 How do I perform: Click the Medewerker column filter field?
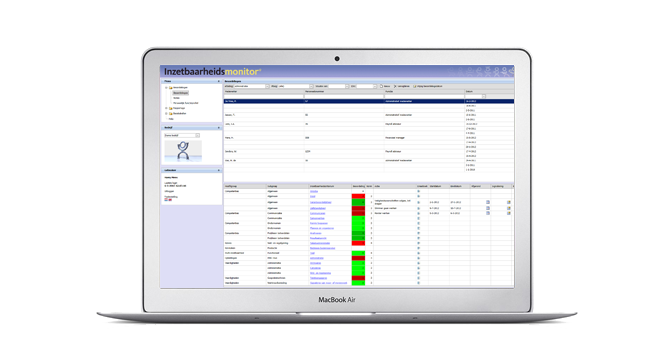264,96
